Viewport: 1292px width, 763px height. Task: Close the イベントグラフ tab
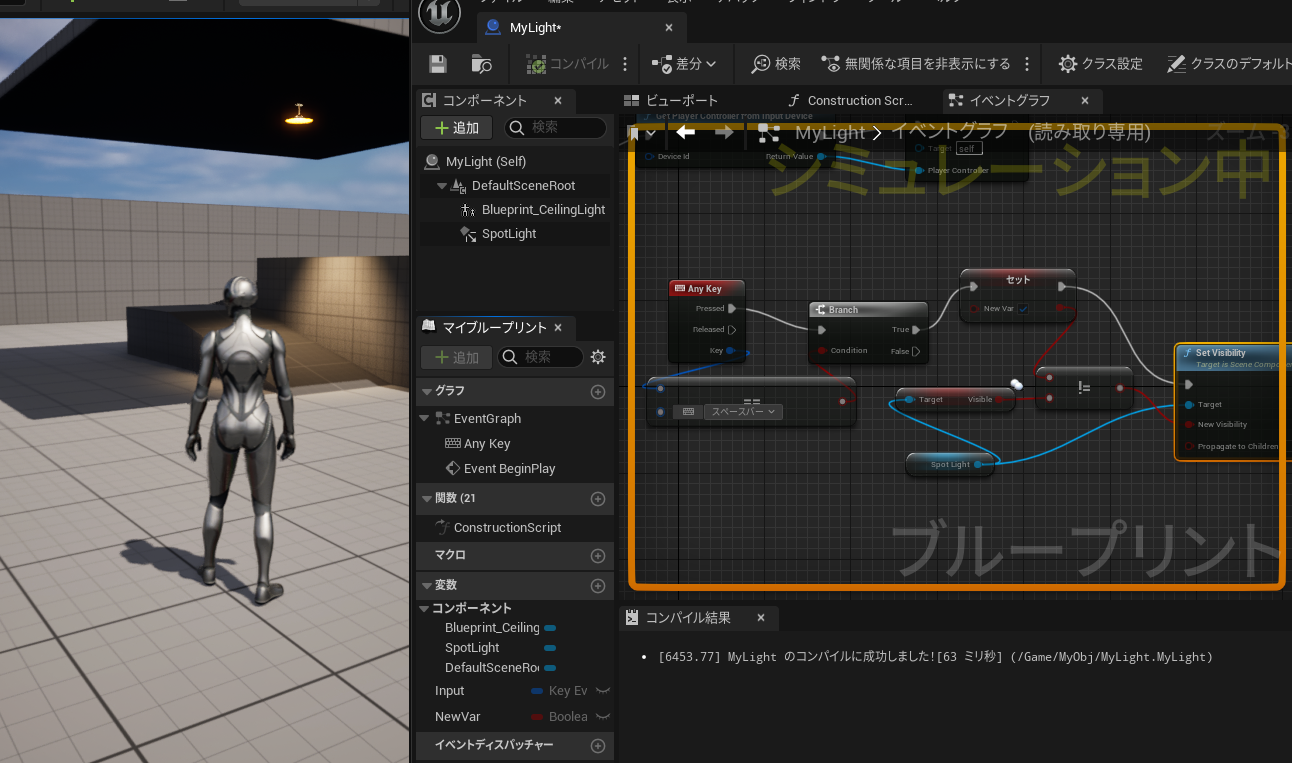click(1085, 100)
